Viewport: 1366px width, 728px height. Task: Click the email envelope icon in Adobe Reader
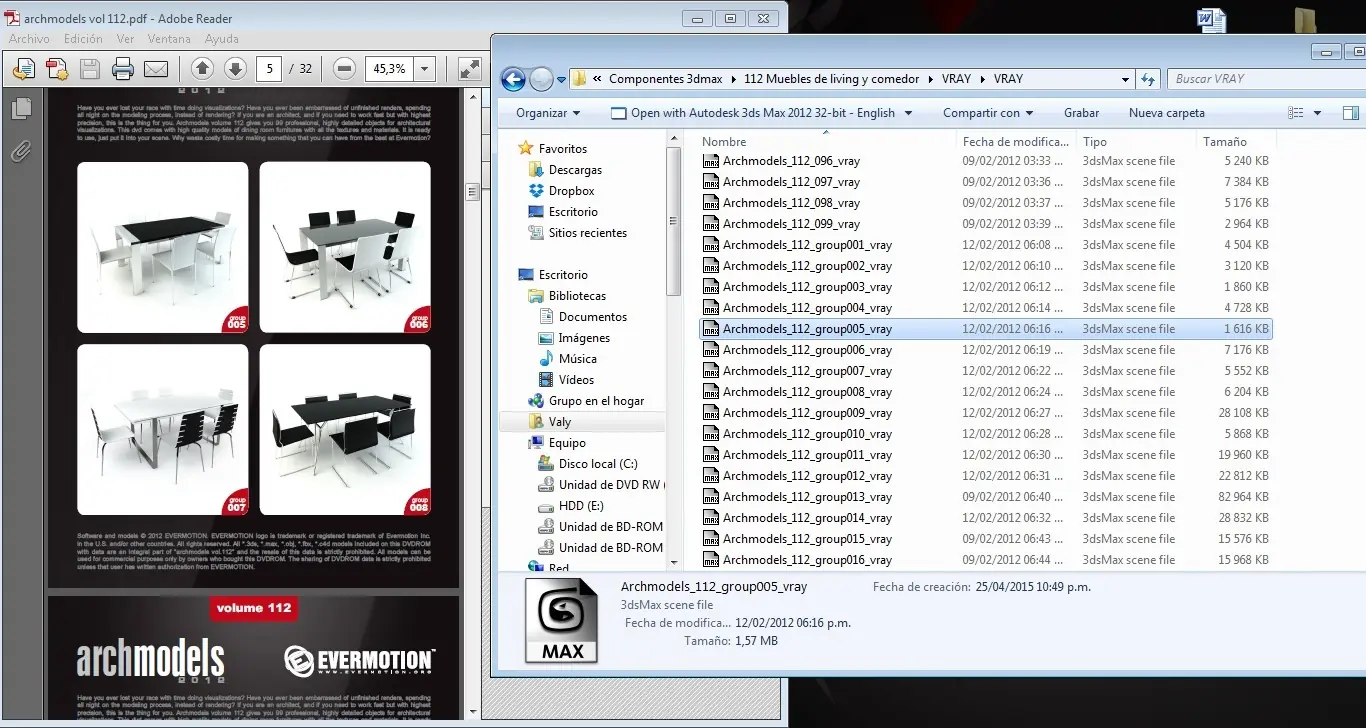pos(156,69)
